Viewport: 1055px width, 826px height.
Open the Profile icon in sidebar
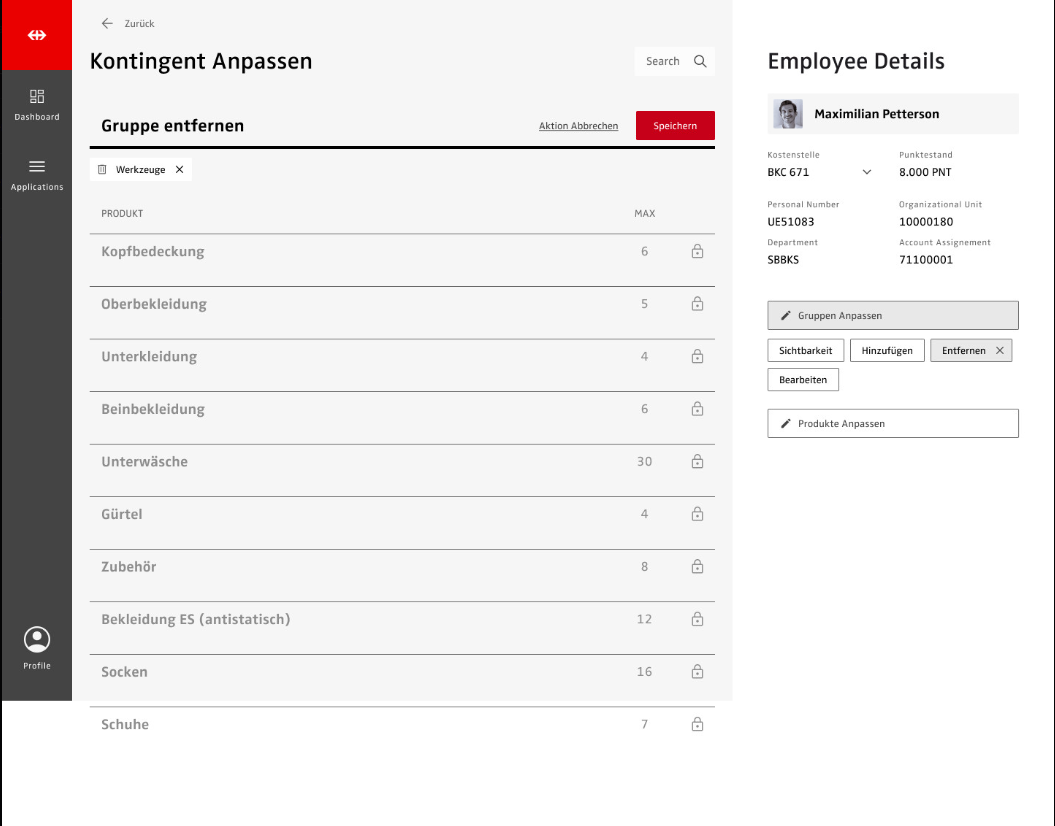point(36,641)
